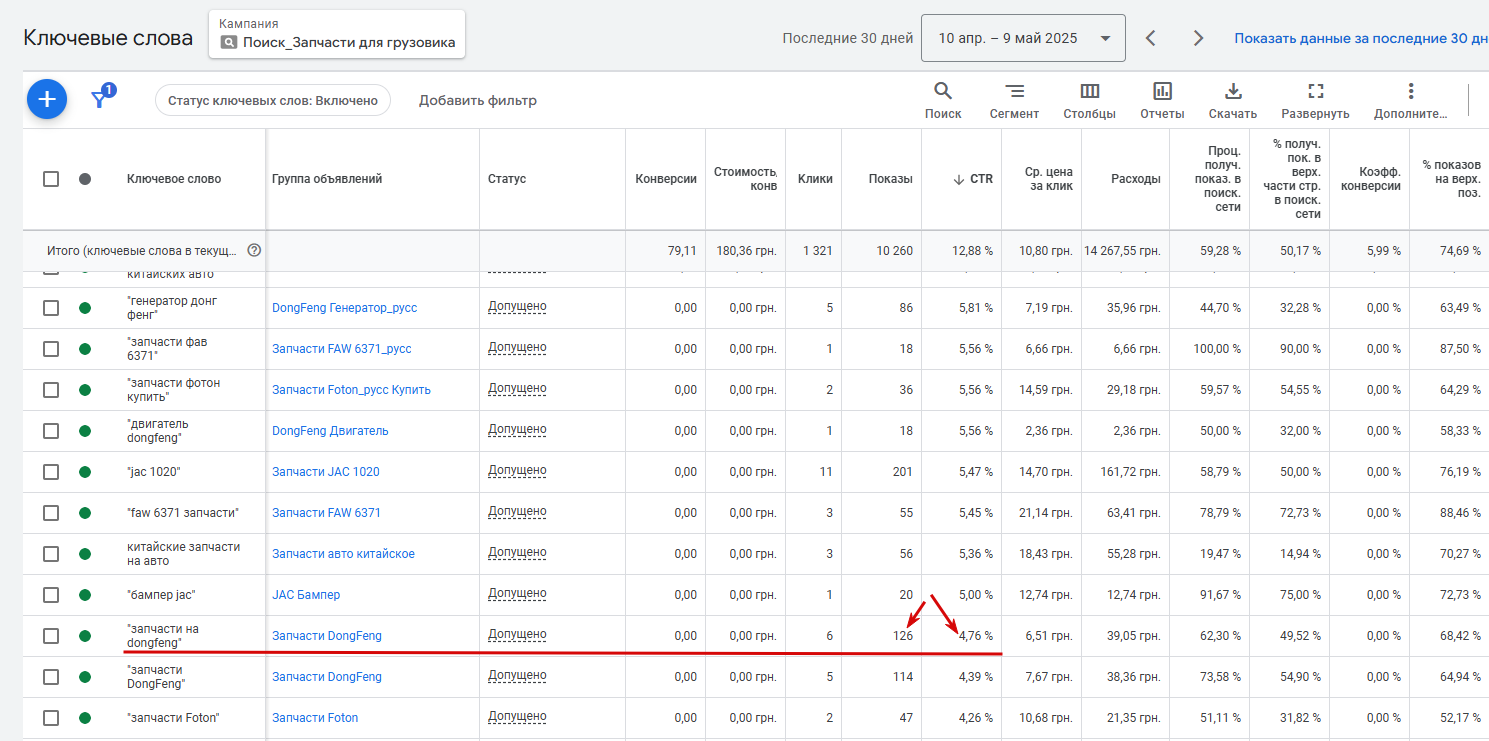The width and height of the screenshot is (1489, 741).
Task: Open the date range dropdown
Action: [x=1023, y=38]
